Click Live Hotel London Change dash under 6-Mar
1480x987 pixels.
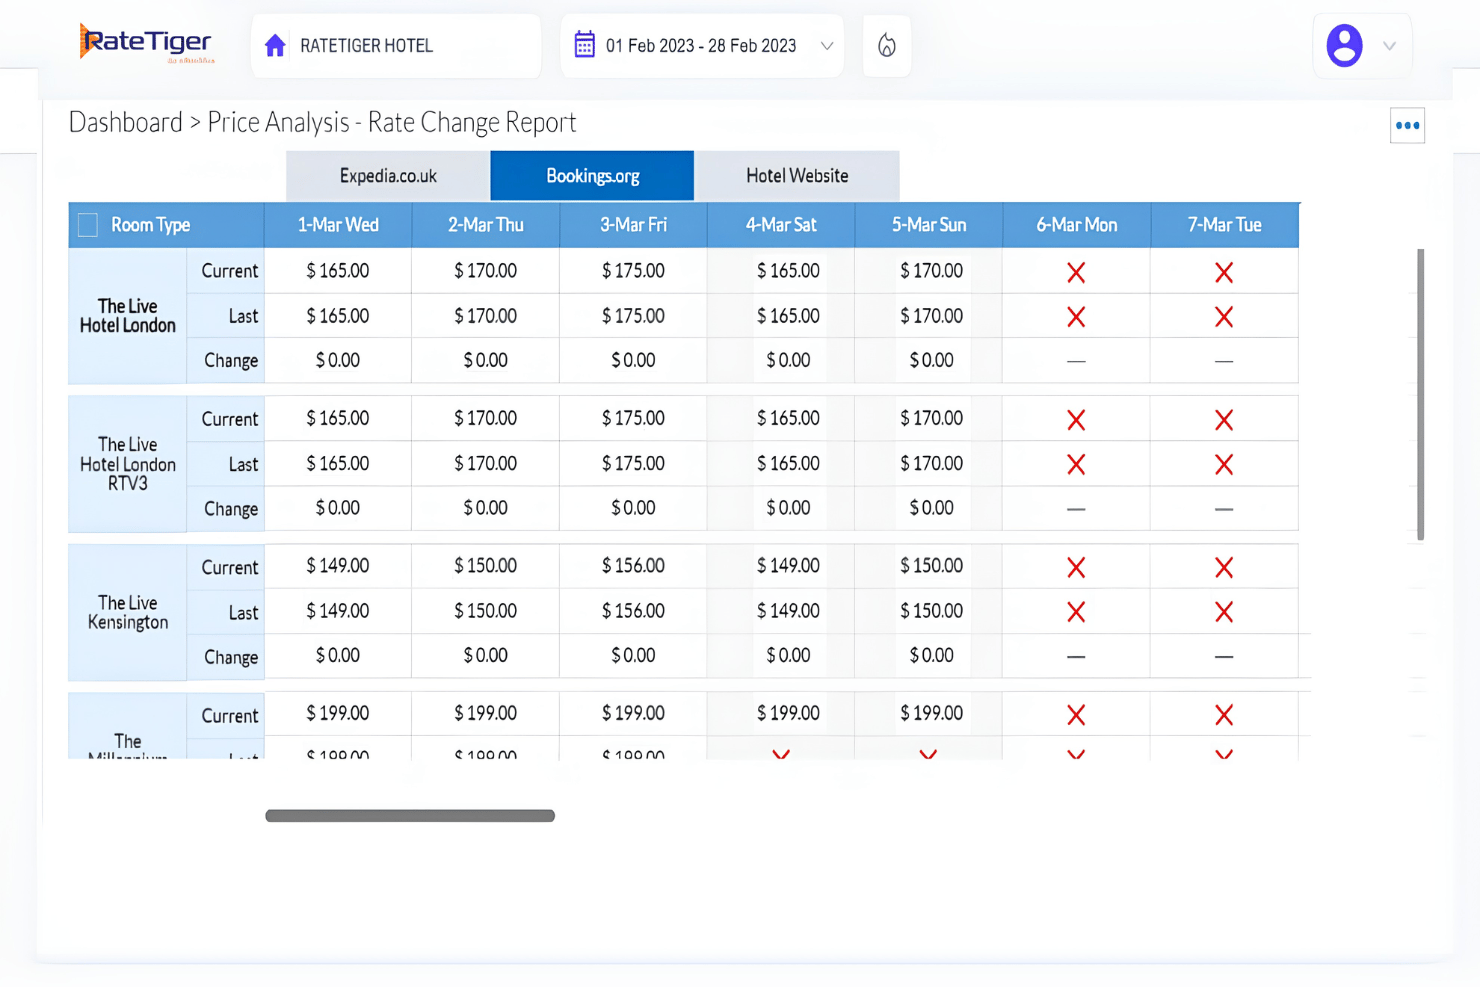coord(1076,361)
